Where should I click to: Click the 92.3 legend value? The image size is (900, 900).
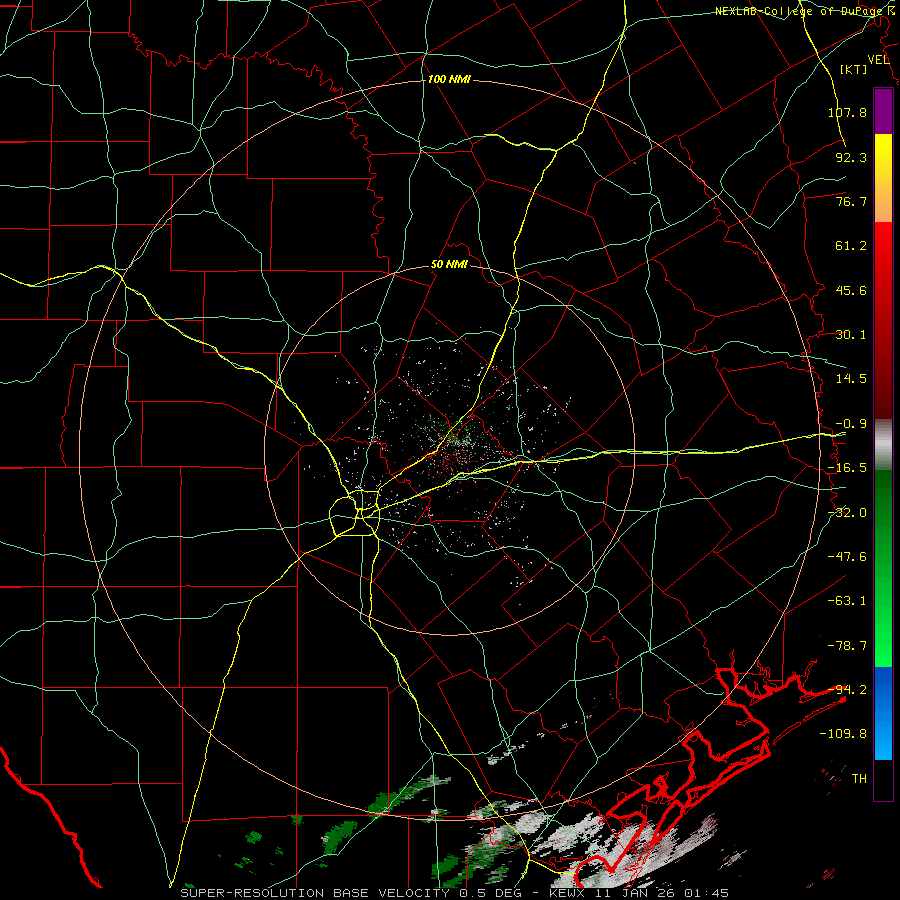pyautogui.click(x=851, y=157)
